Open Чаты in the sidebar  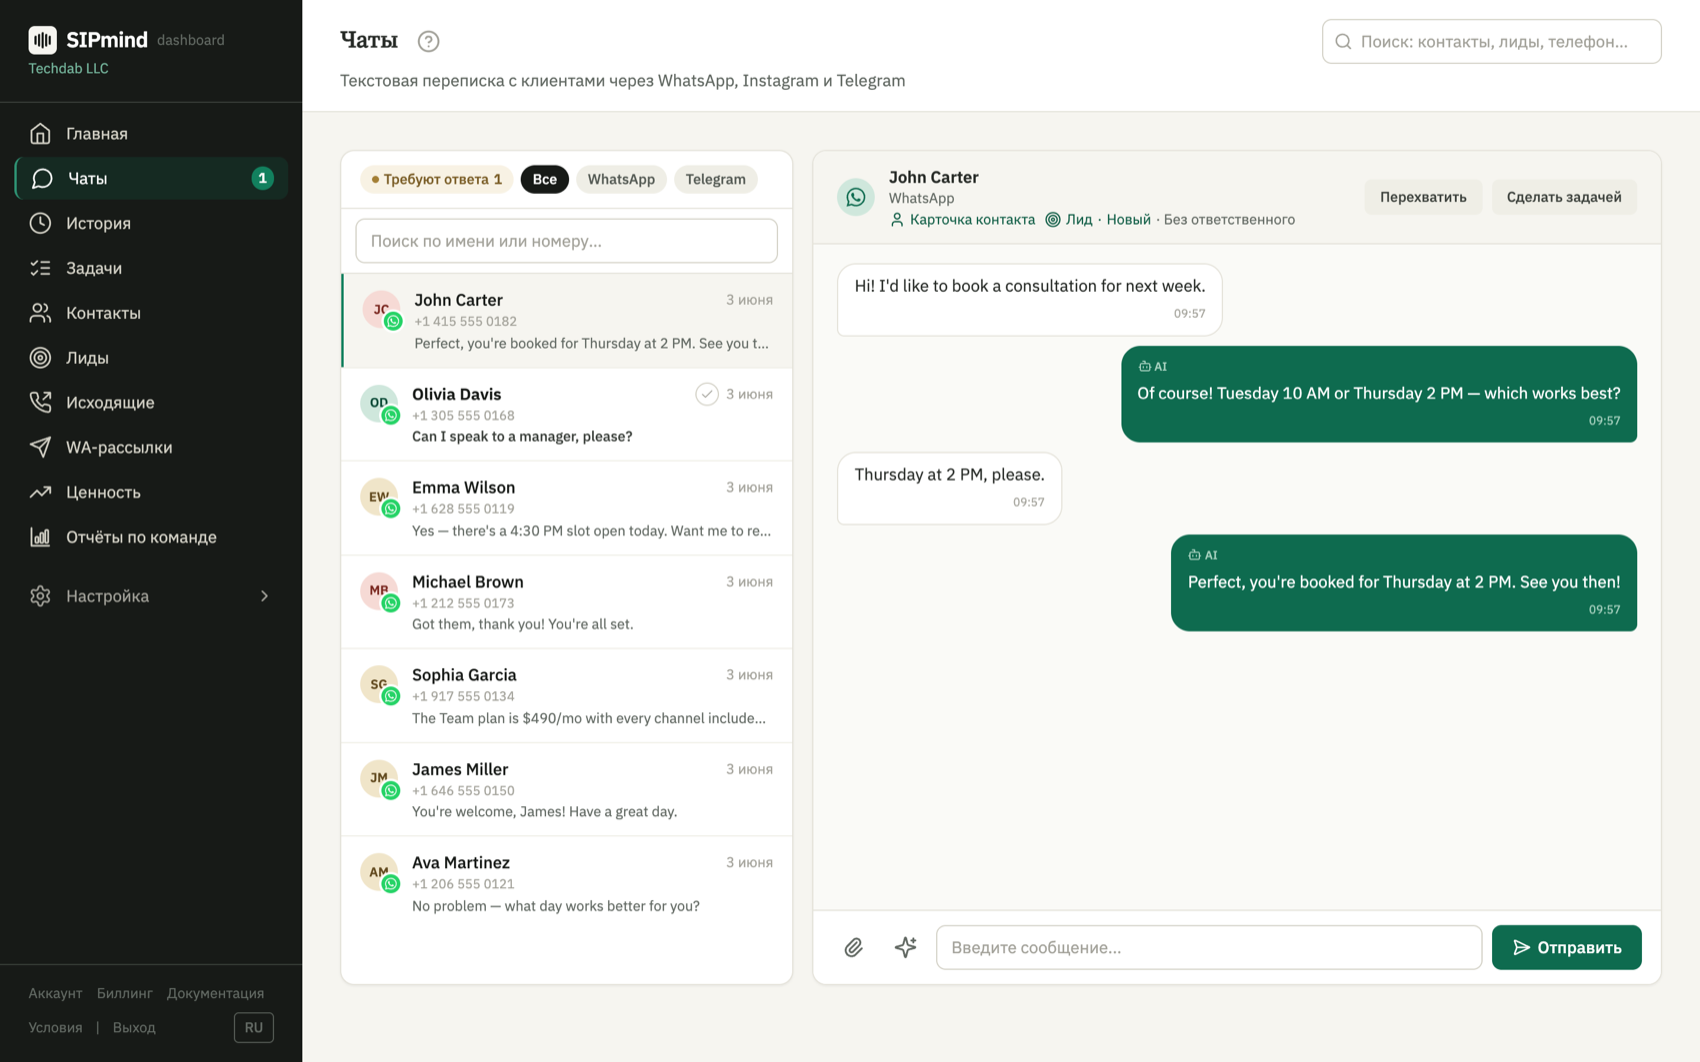point(151,178)
